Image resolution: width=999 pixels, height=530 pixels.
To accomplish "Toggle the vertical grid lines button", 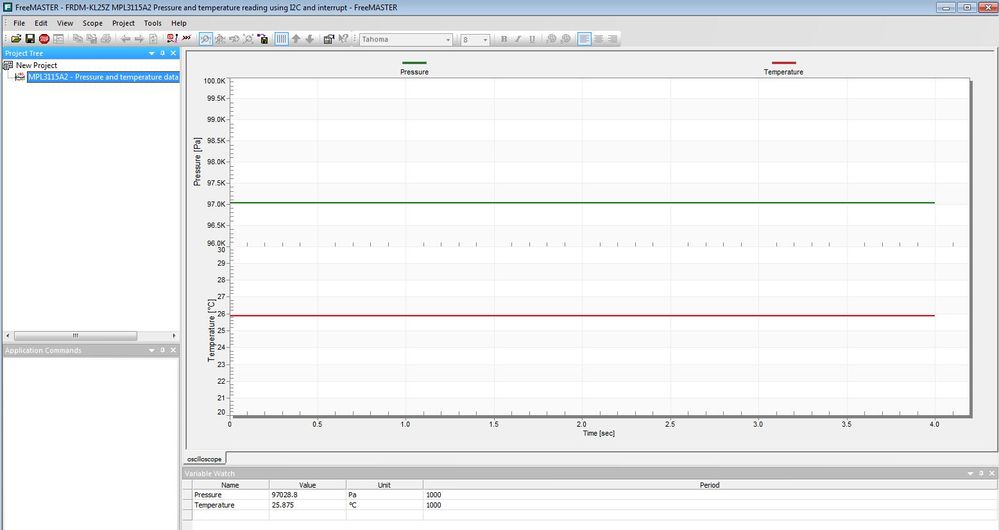I will [281, 39].
